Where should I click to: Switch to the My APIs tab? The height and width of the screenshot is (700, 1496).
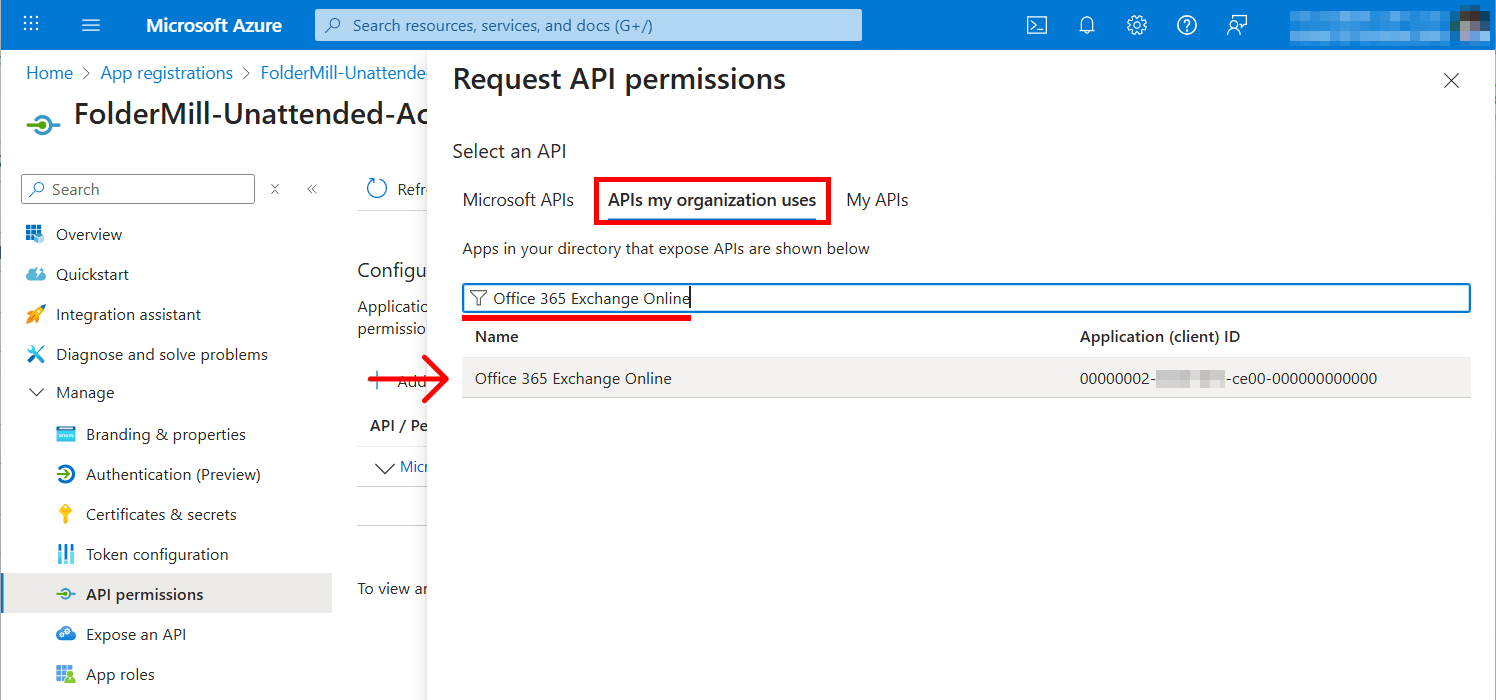click(x=877, y=200)
